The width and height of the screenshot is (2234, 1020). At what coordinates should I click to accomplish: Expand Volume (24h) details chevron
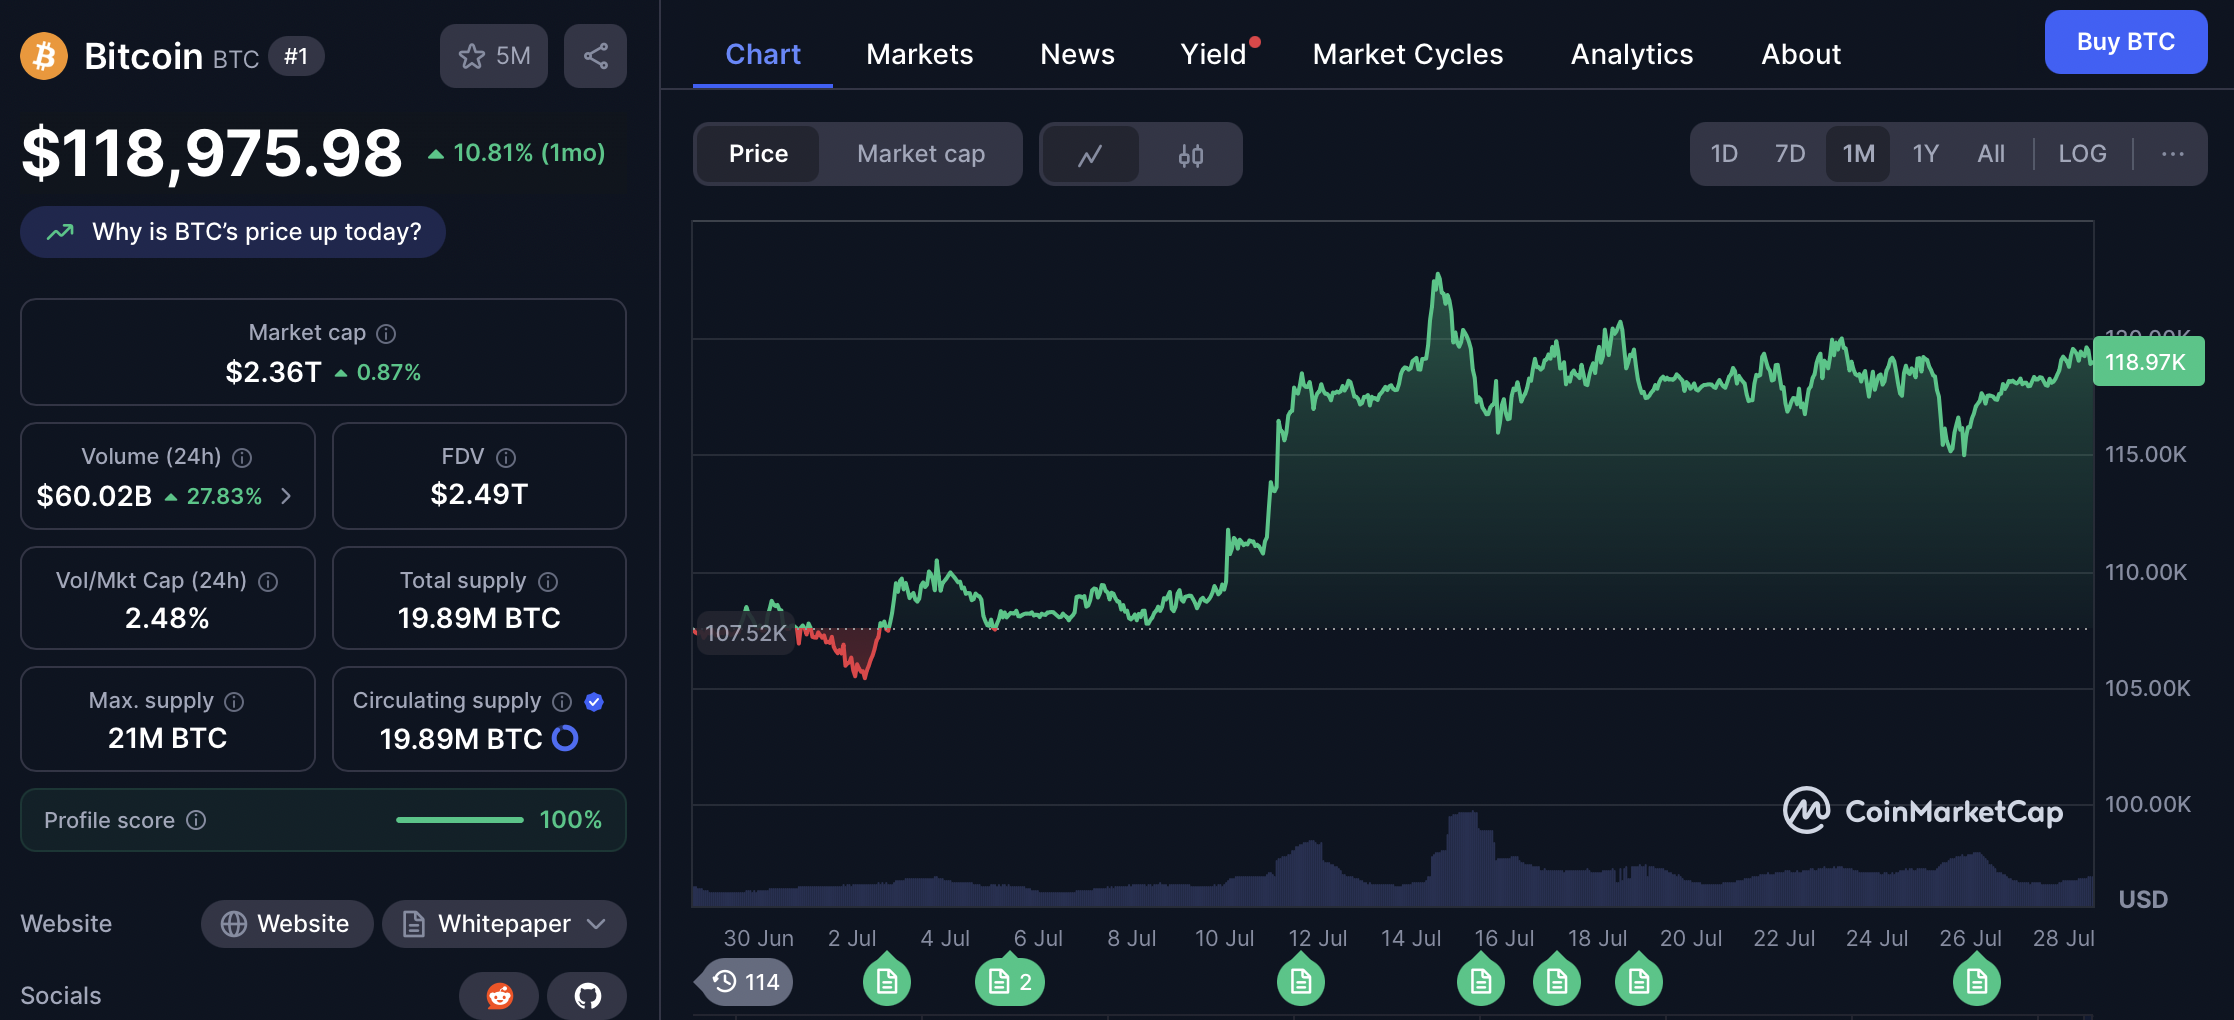(x=286, y=496)
